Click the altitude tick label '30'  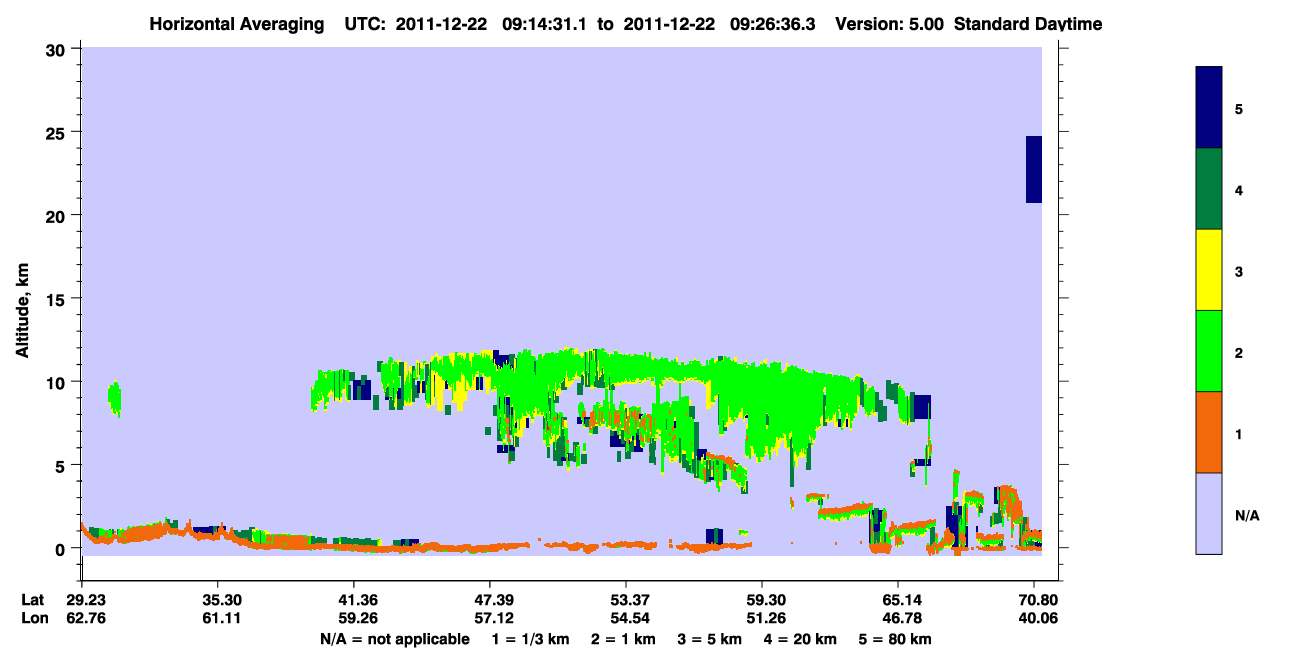click(58, 49)
